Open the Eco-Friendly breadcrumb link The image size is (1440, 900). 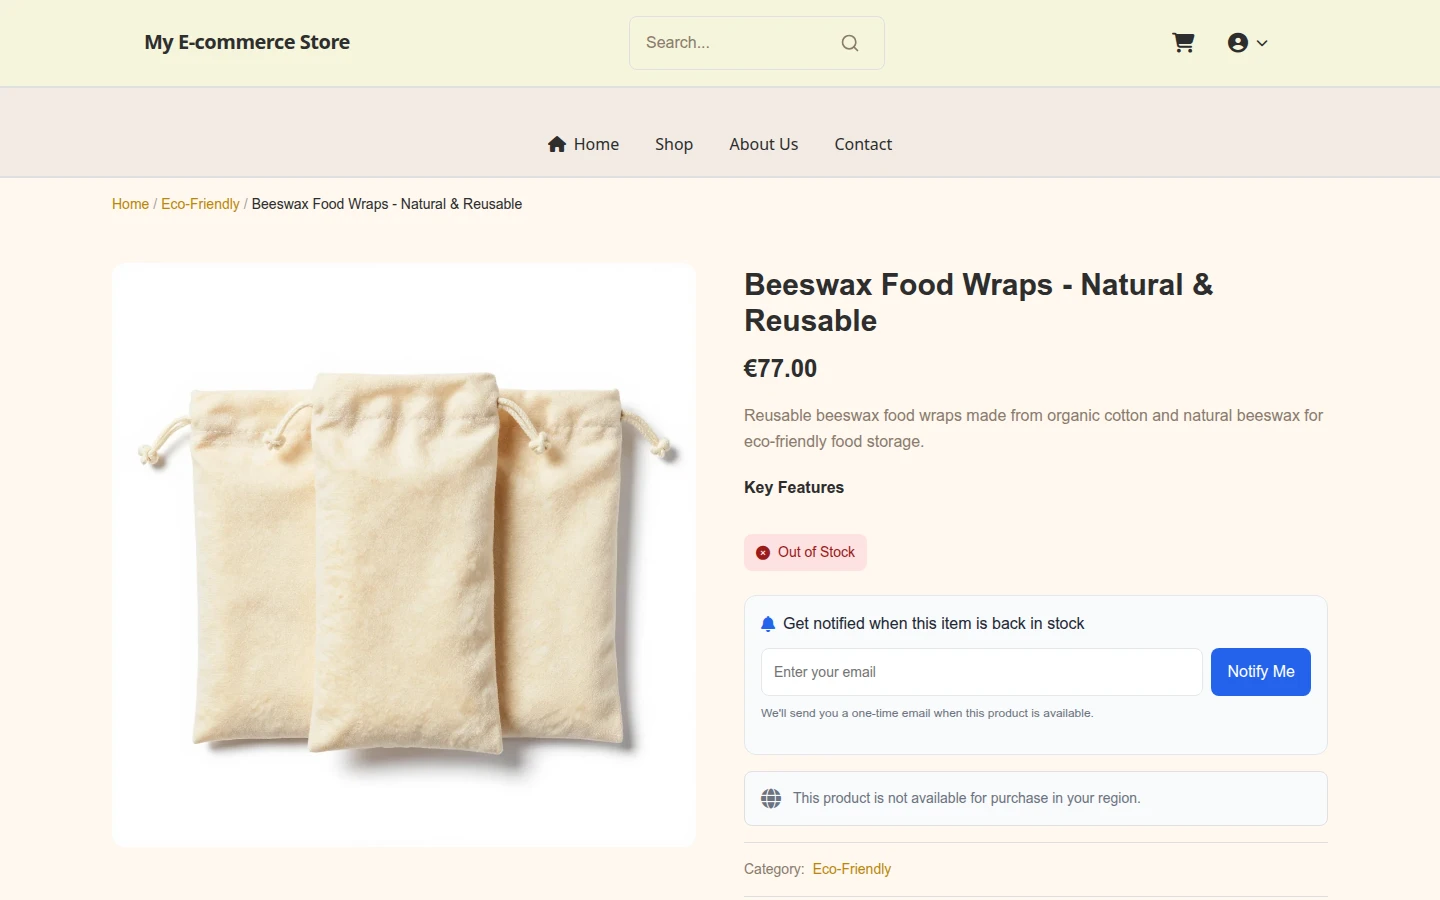click(200, 204)
